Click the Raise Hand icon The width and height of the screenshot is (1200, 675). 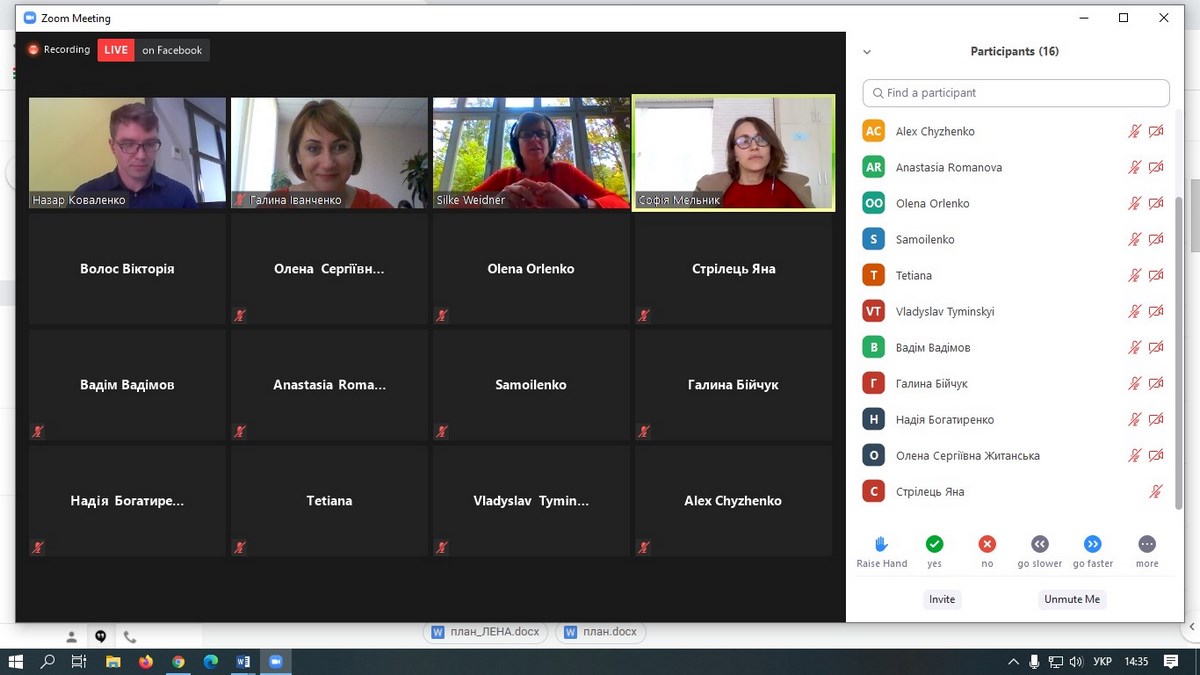(881, 544)
